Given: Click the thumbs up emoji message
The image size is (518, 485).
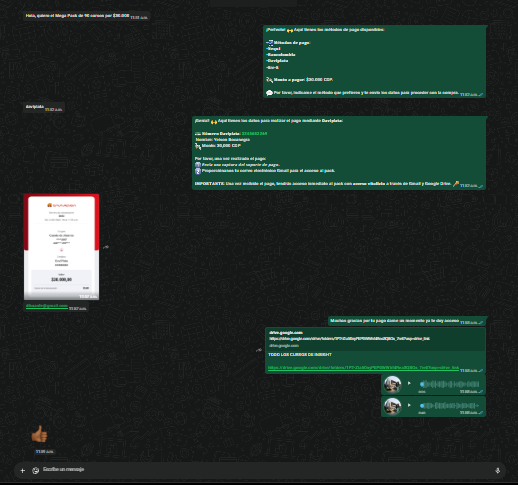Looking at the screenshot, I should [39, 434].
